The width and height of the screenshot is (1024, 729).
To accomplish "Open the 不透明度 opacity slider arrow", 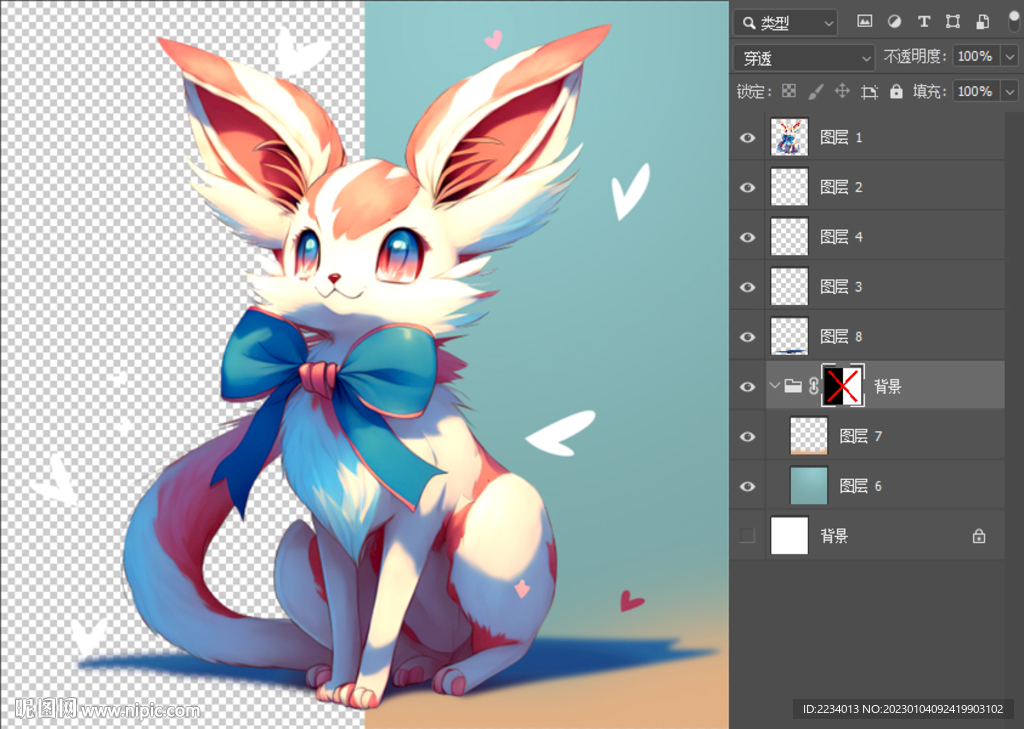I will pos(1009,57).
